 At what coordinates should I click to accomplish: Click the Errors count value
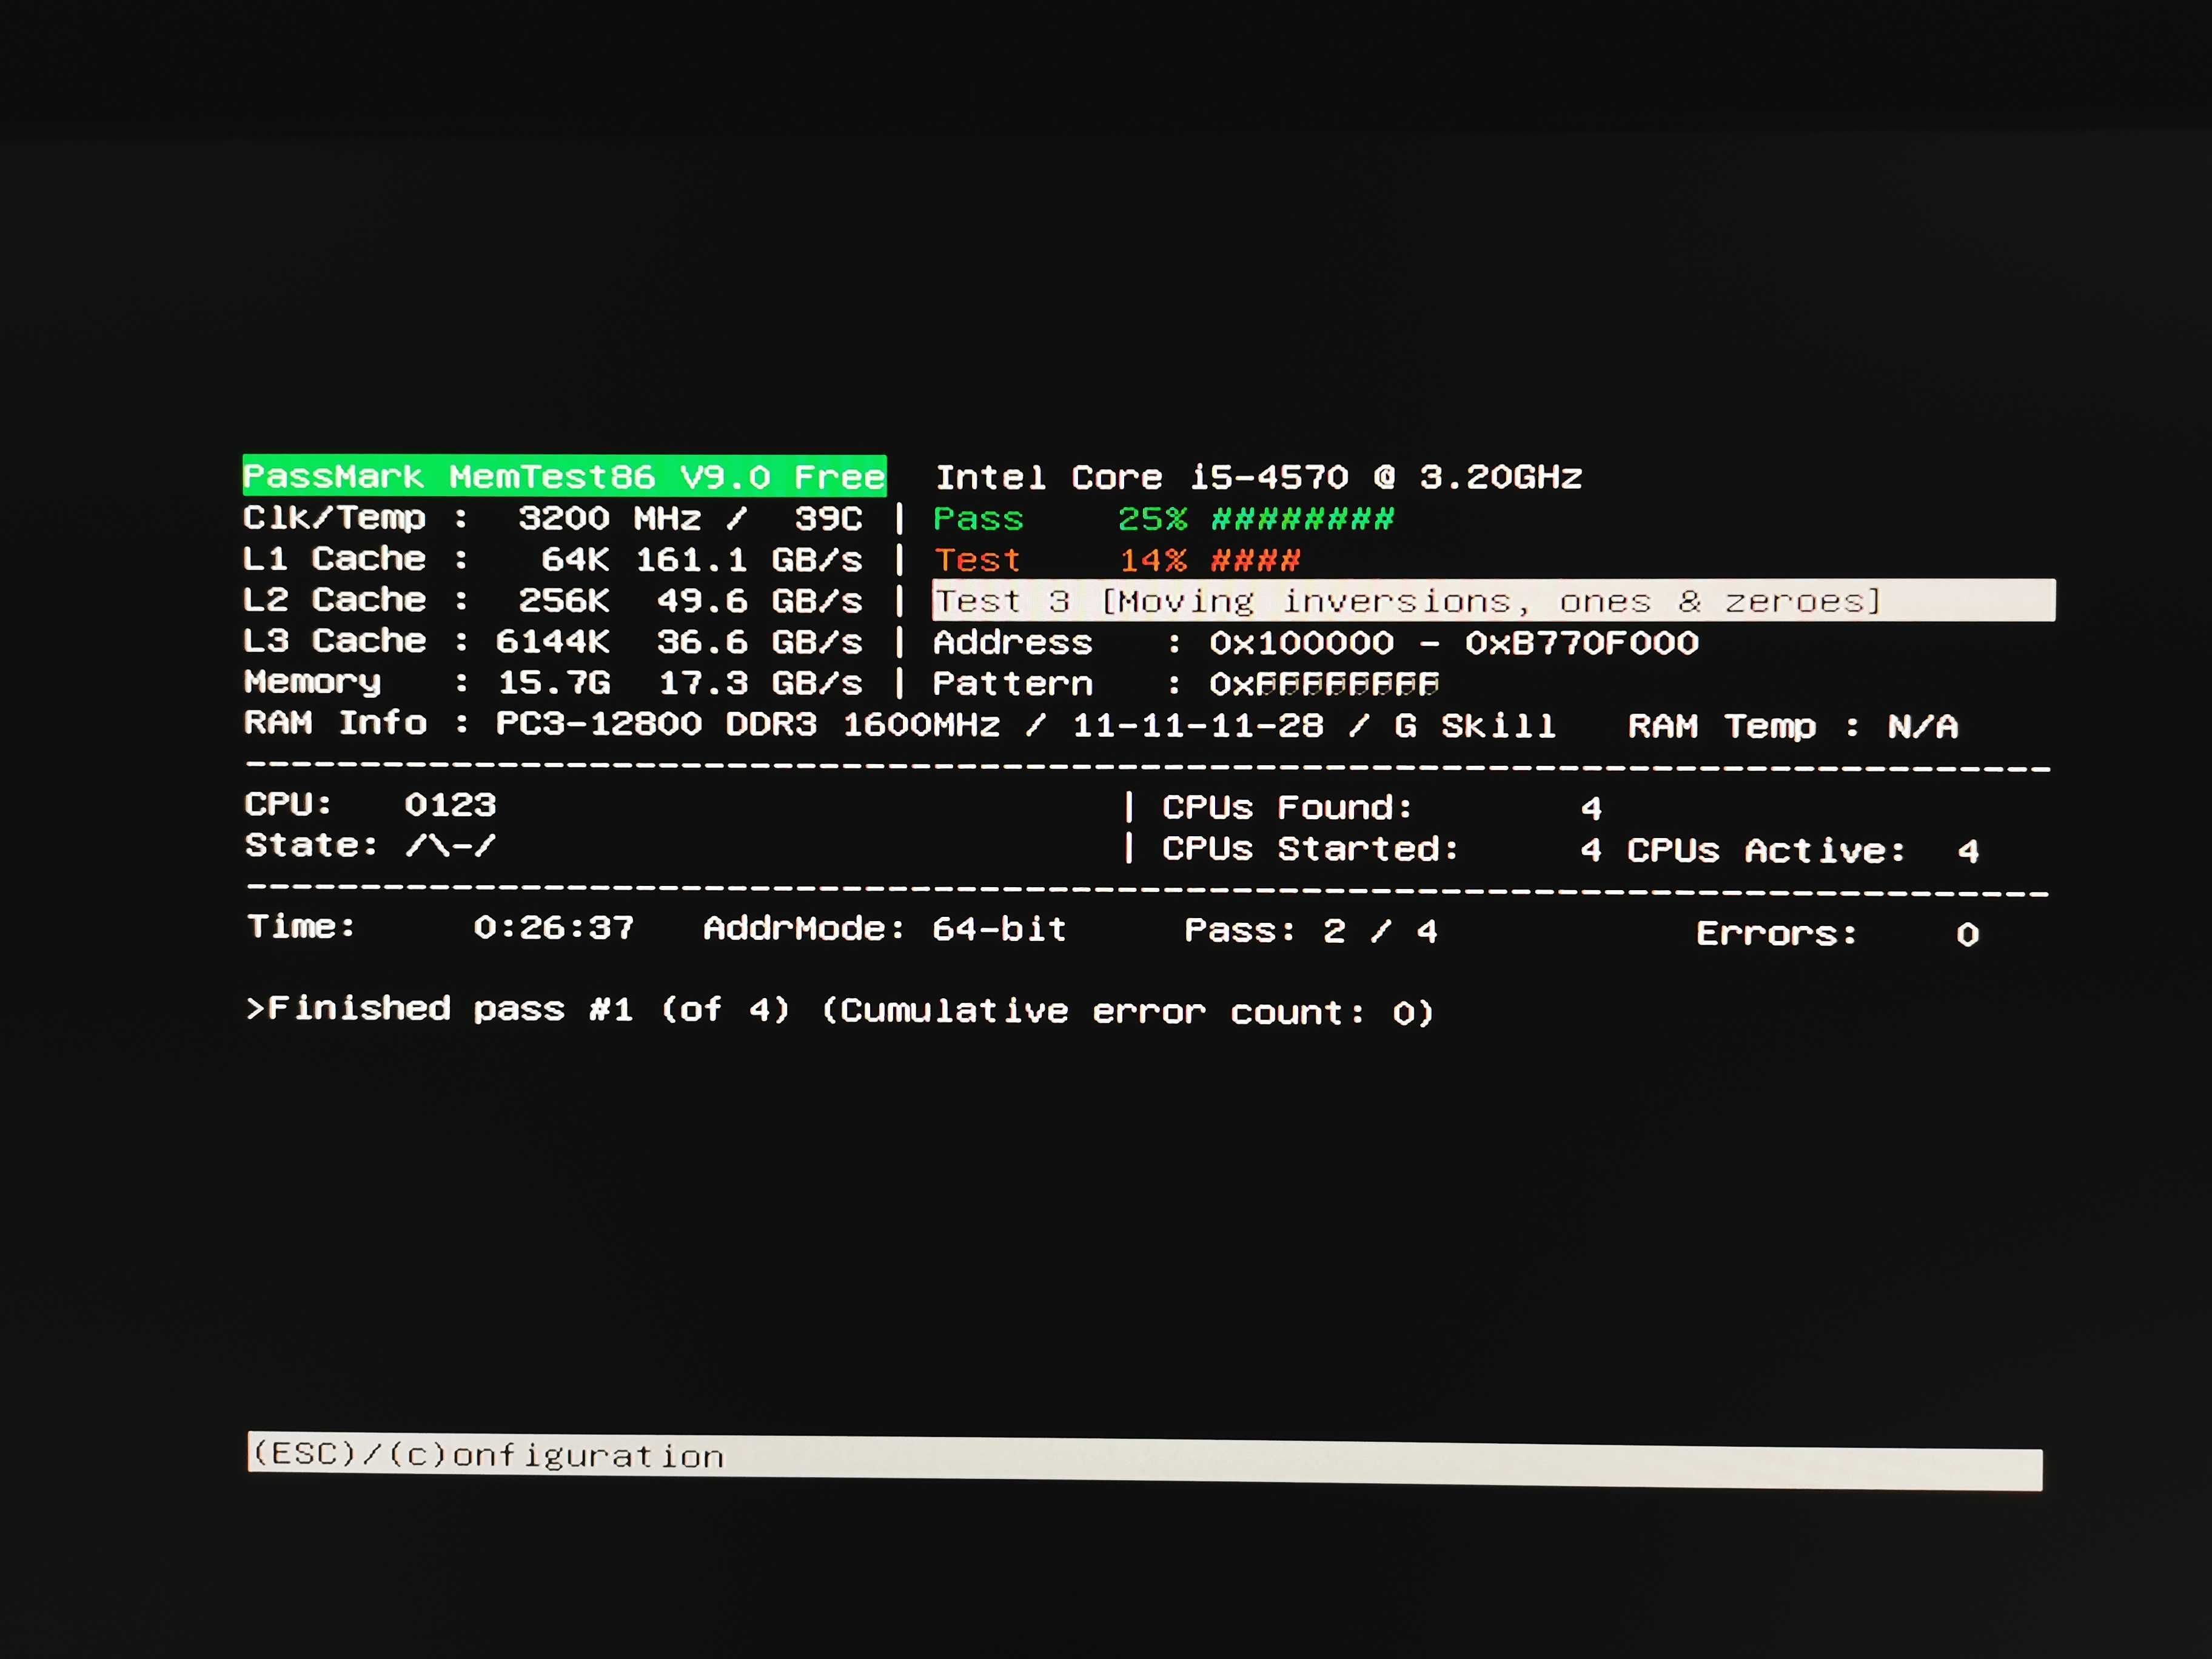1967,934
